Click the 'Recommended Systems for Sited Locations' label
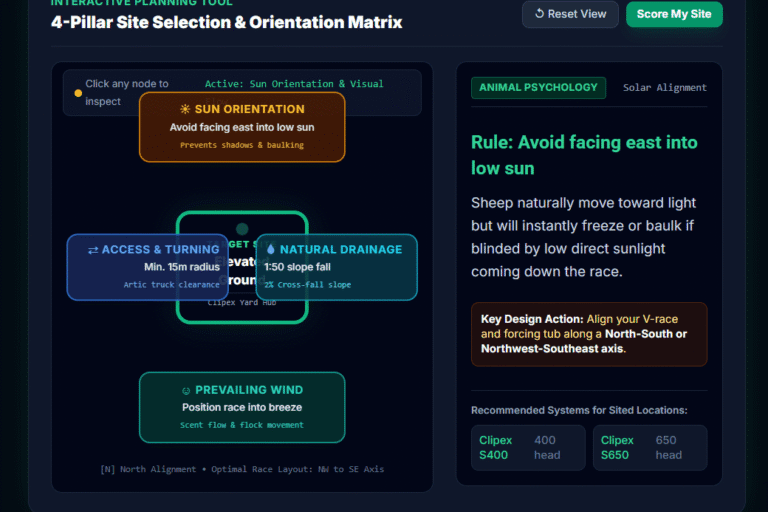 [579, 410]
